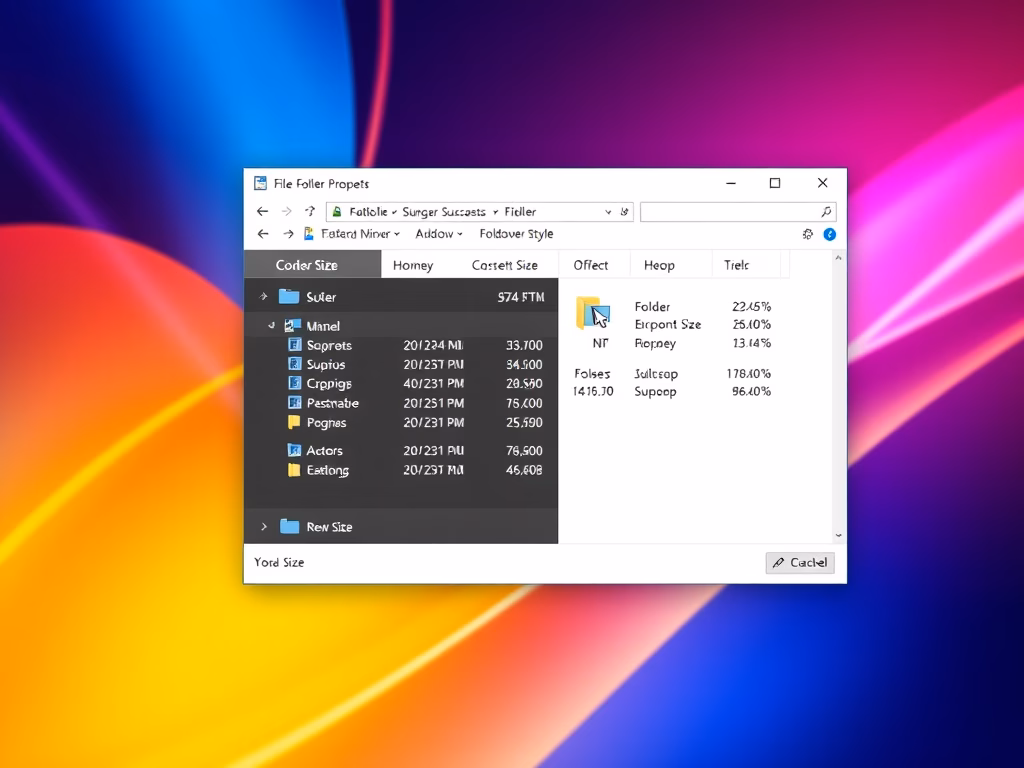Open the Addow dropdown menu

(x=460, y=234)
